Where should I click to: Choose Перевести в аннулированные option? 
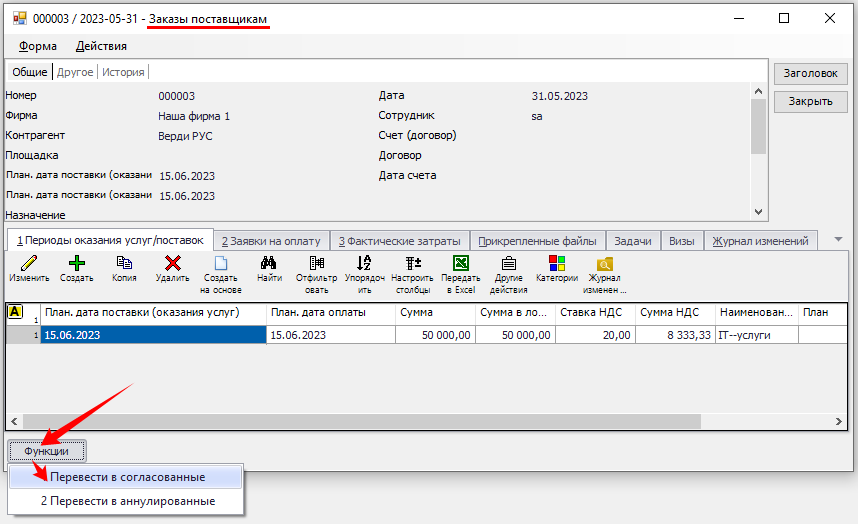(127, 501)
